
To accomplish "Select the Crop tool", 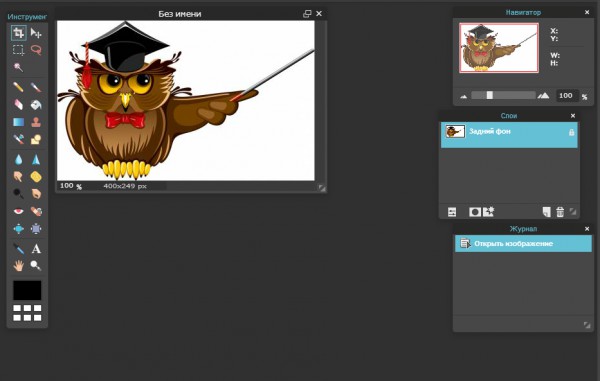I will click(18, 33).
